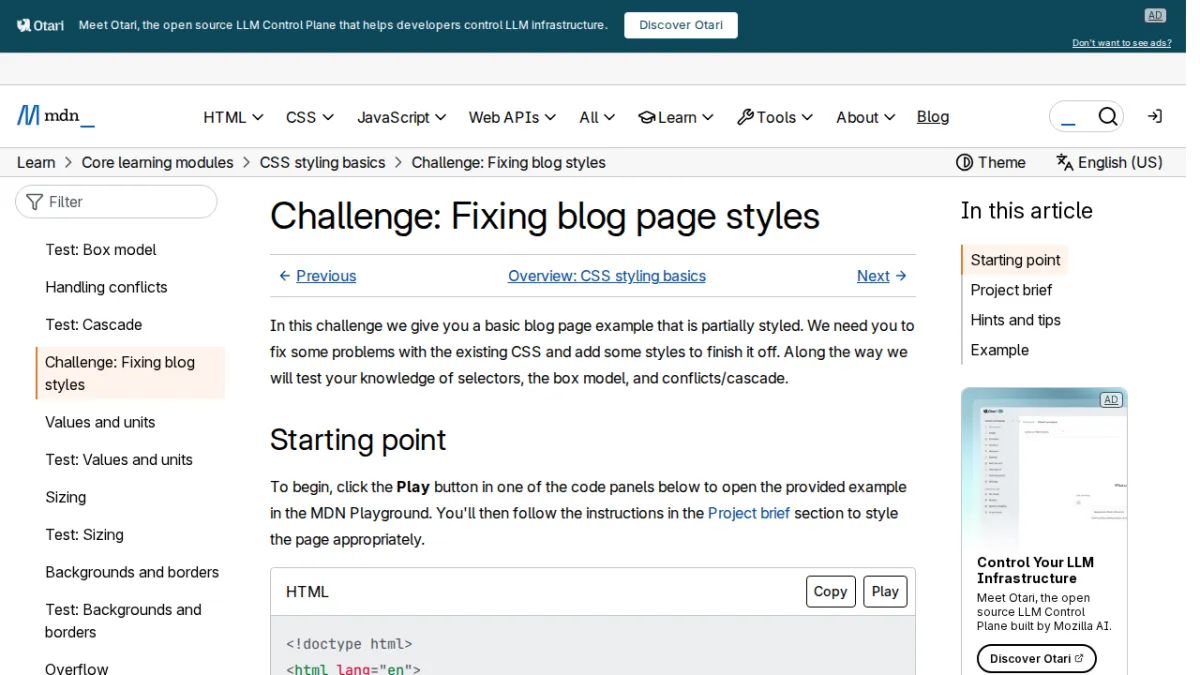Viewport: 1200px width, 675px height.
Task: Go to the Next article via arrow link
Action: tap(882, 276)
